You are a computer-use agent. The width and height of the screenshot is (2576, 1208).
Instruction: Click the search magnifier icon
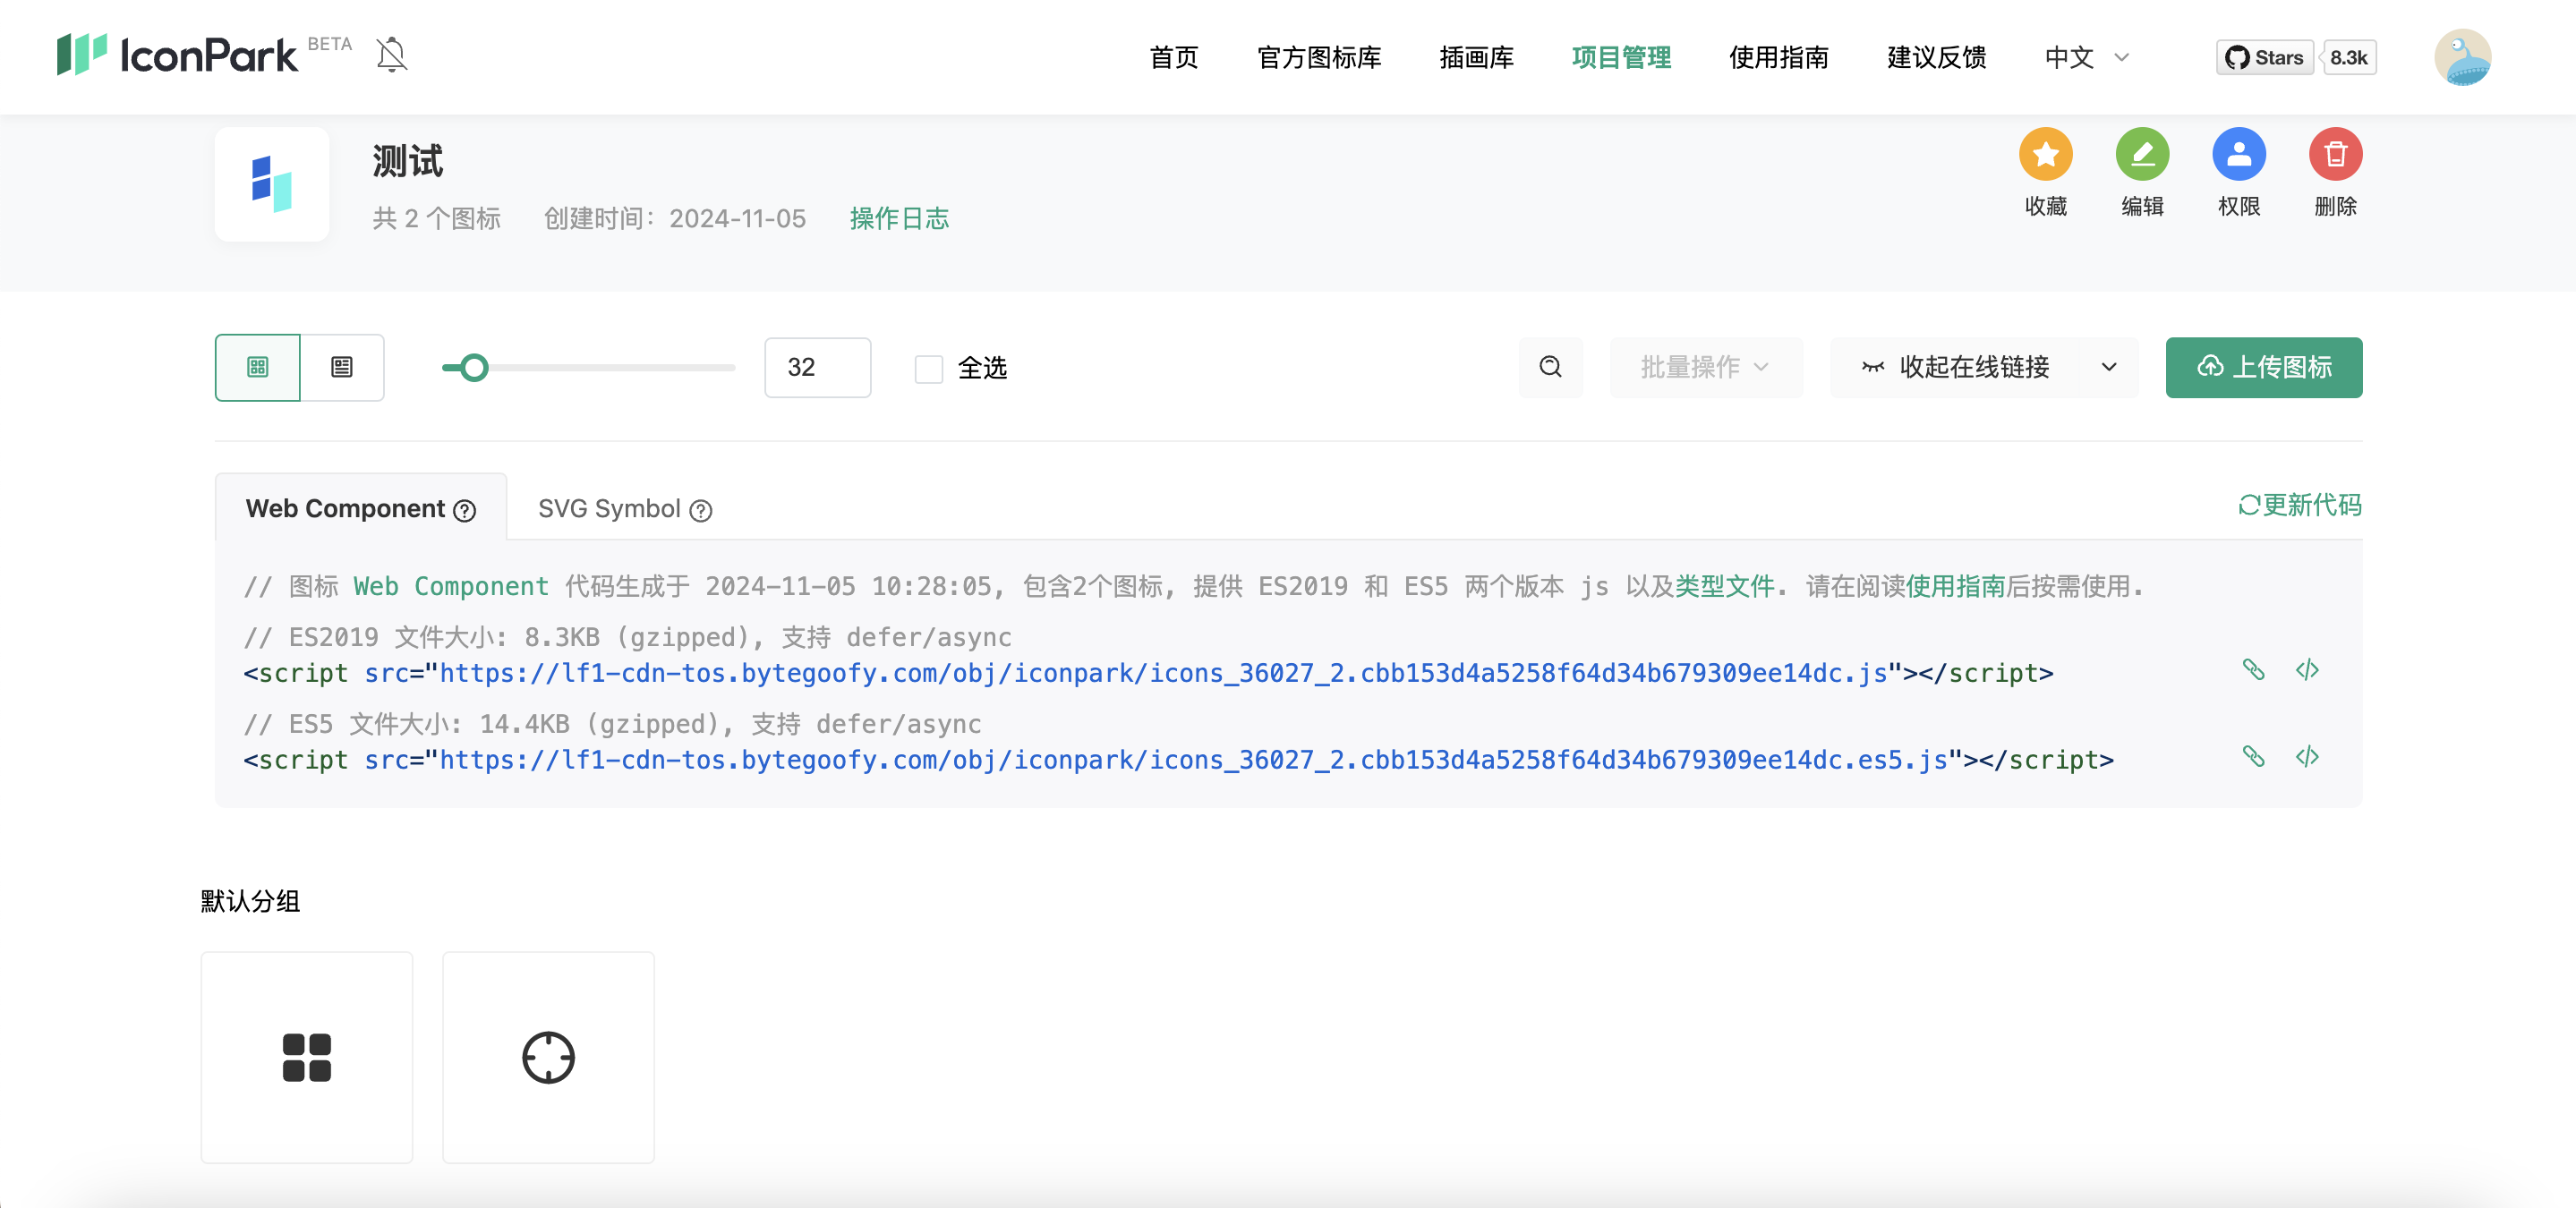click(x=1550, y=367)
